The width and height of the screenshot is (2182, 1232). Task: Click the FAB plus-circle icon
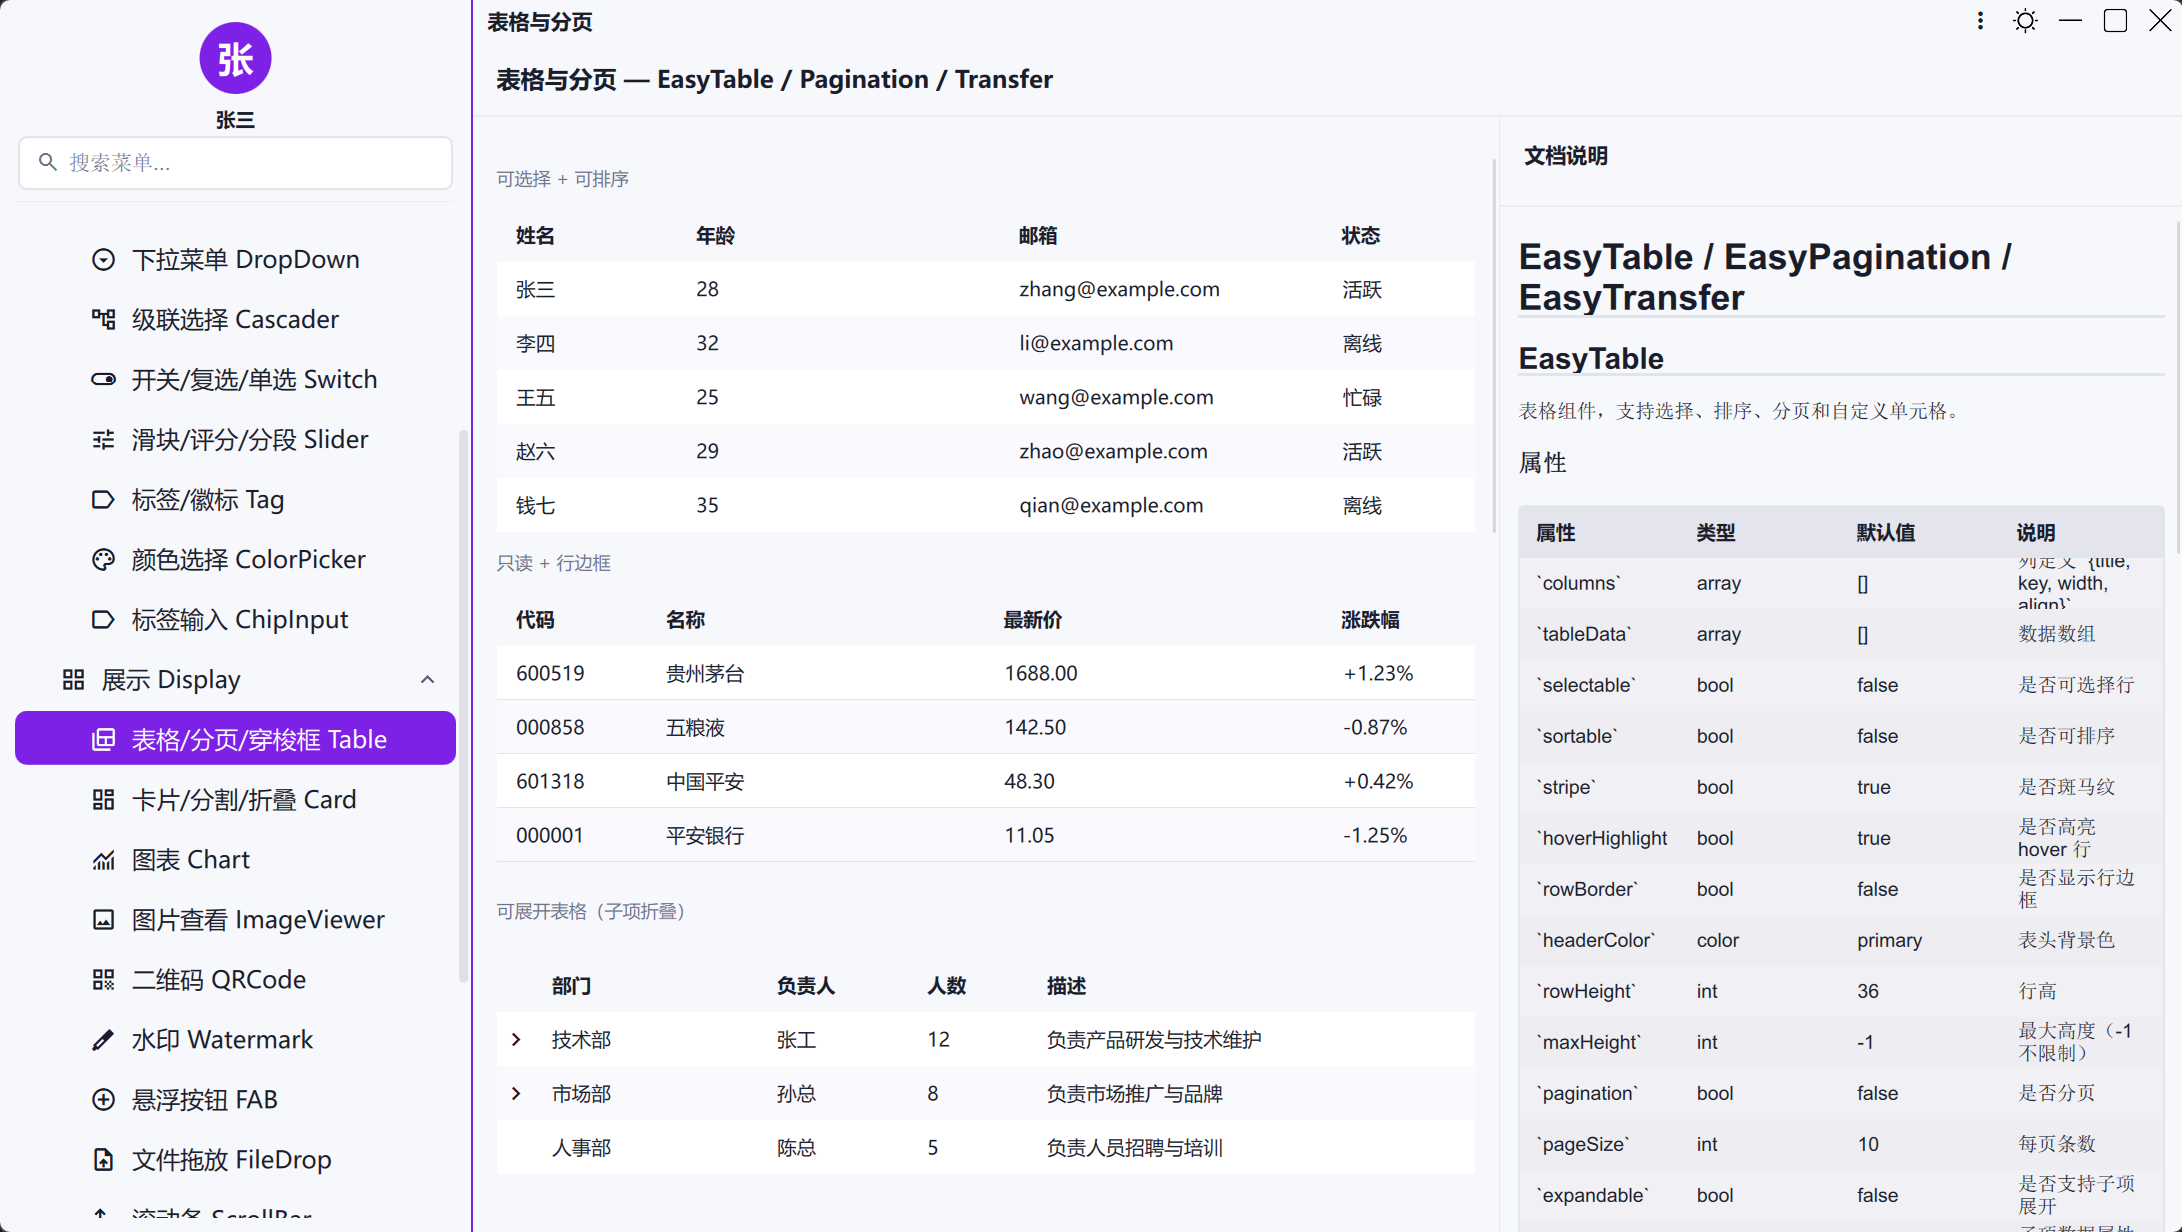click(x=103, y=1100)
